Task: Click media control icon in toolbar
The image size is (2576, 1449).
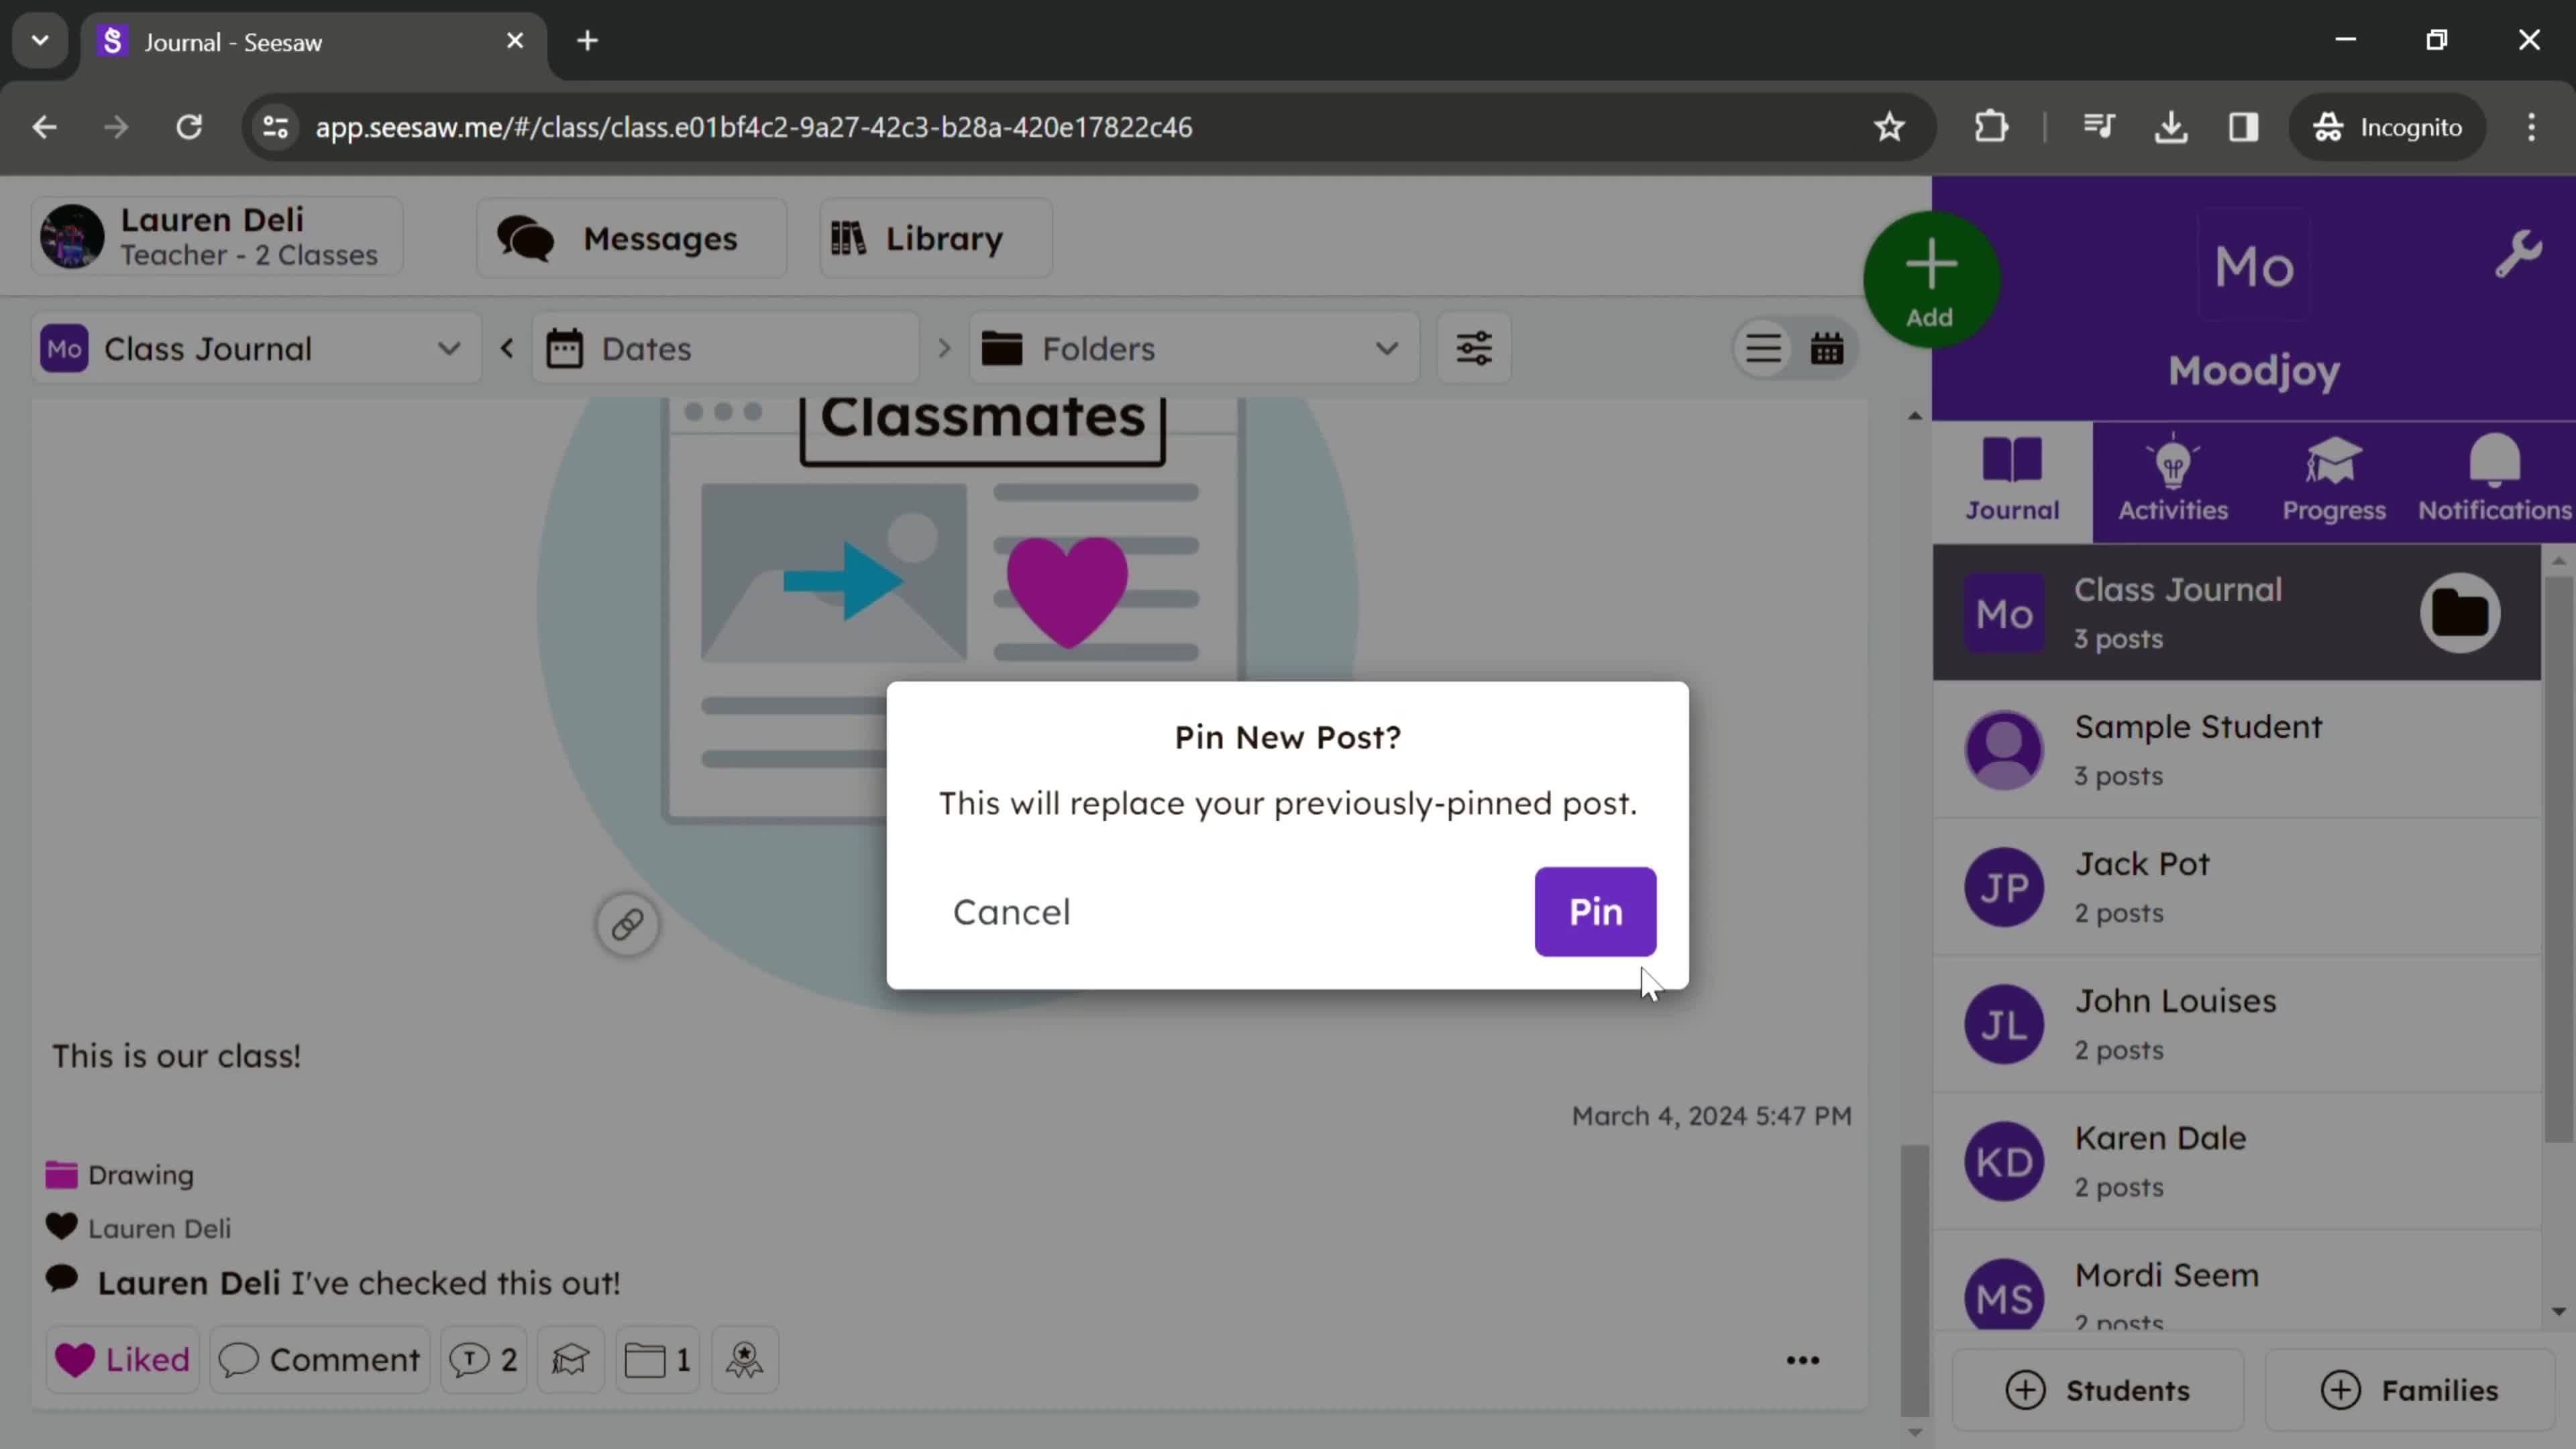Action: click(x=2099, y=127)
